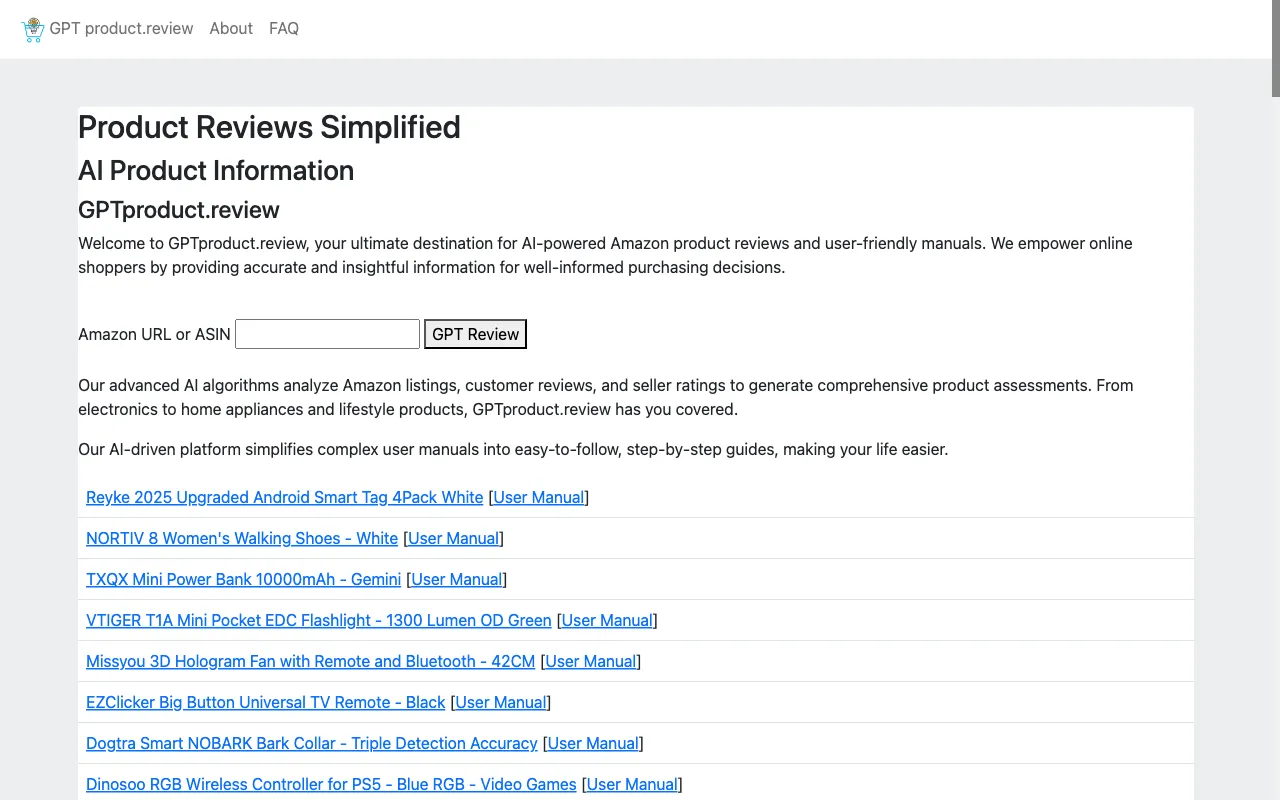Open User Manual for NORTIV 8 shoes
Viewport: 1280px width, 800px height.
(x=453, y=538)
